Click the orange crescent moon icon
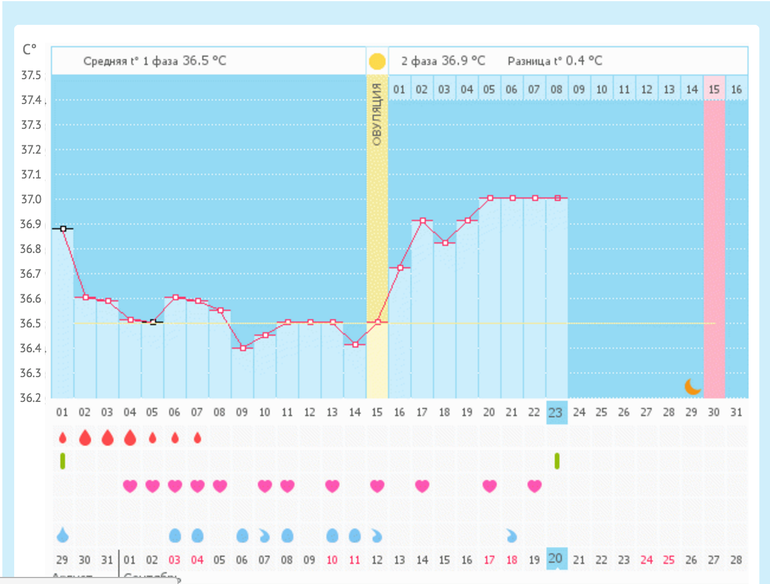Viewport: 770px width, 584px height. tap(692, 387)
